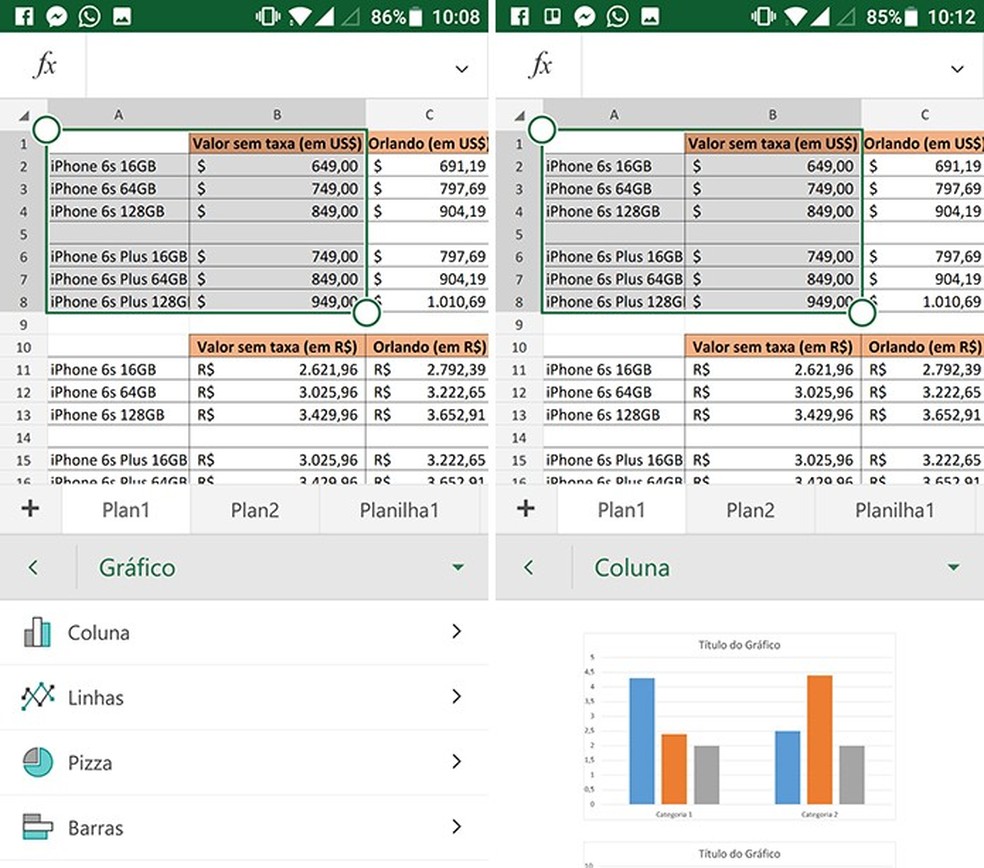The height and width of the screenshot is (868, 984).
Task: Open the Gráfico category dropdown
Action: pos(459,567)
